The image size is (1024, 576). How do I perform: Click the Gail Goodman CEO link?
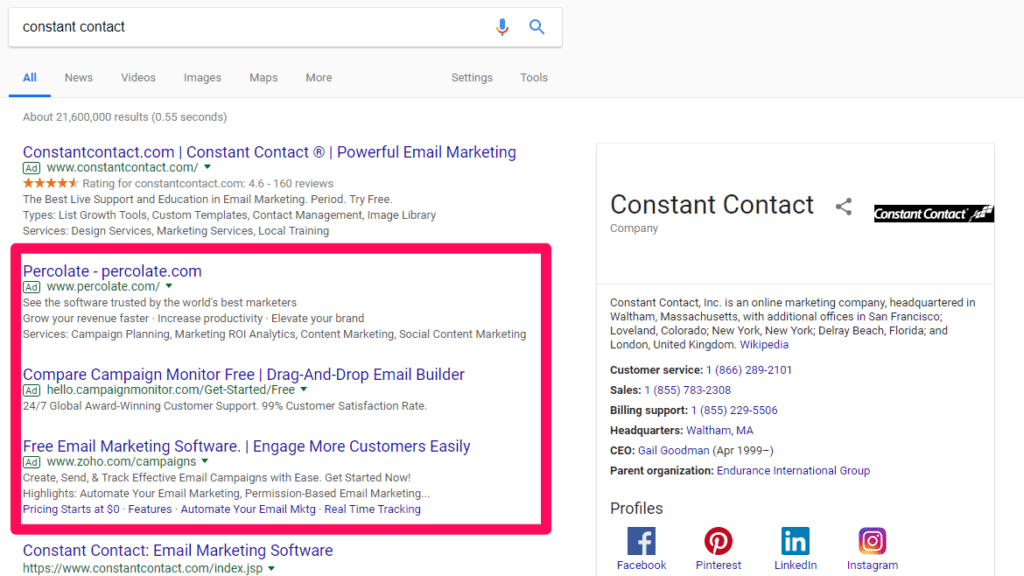click(672, 450)
